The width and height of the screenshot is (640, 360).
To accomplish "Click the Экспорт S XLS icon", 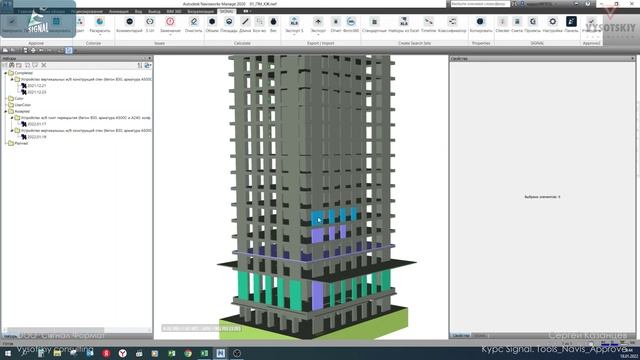I will click(x=294, y=22).
